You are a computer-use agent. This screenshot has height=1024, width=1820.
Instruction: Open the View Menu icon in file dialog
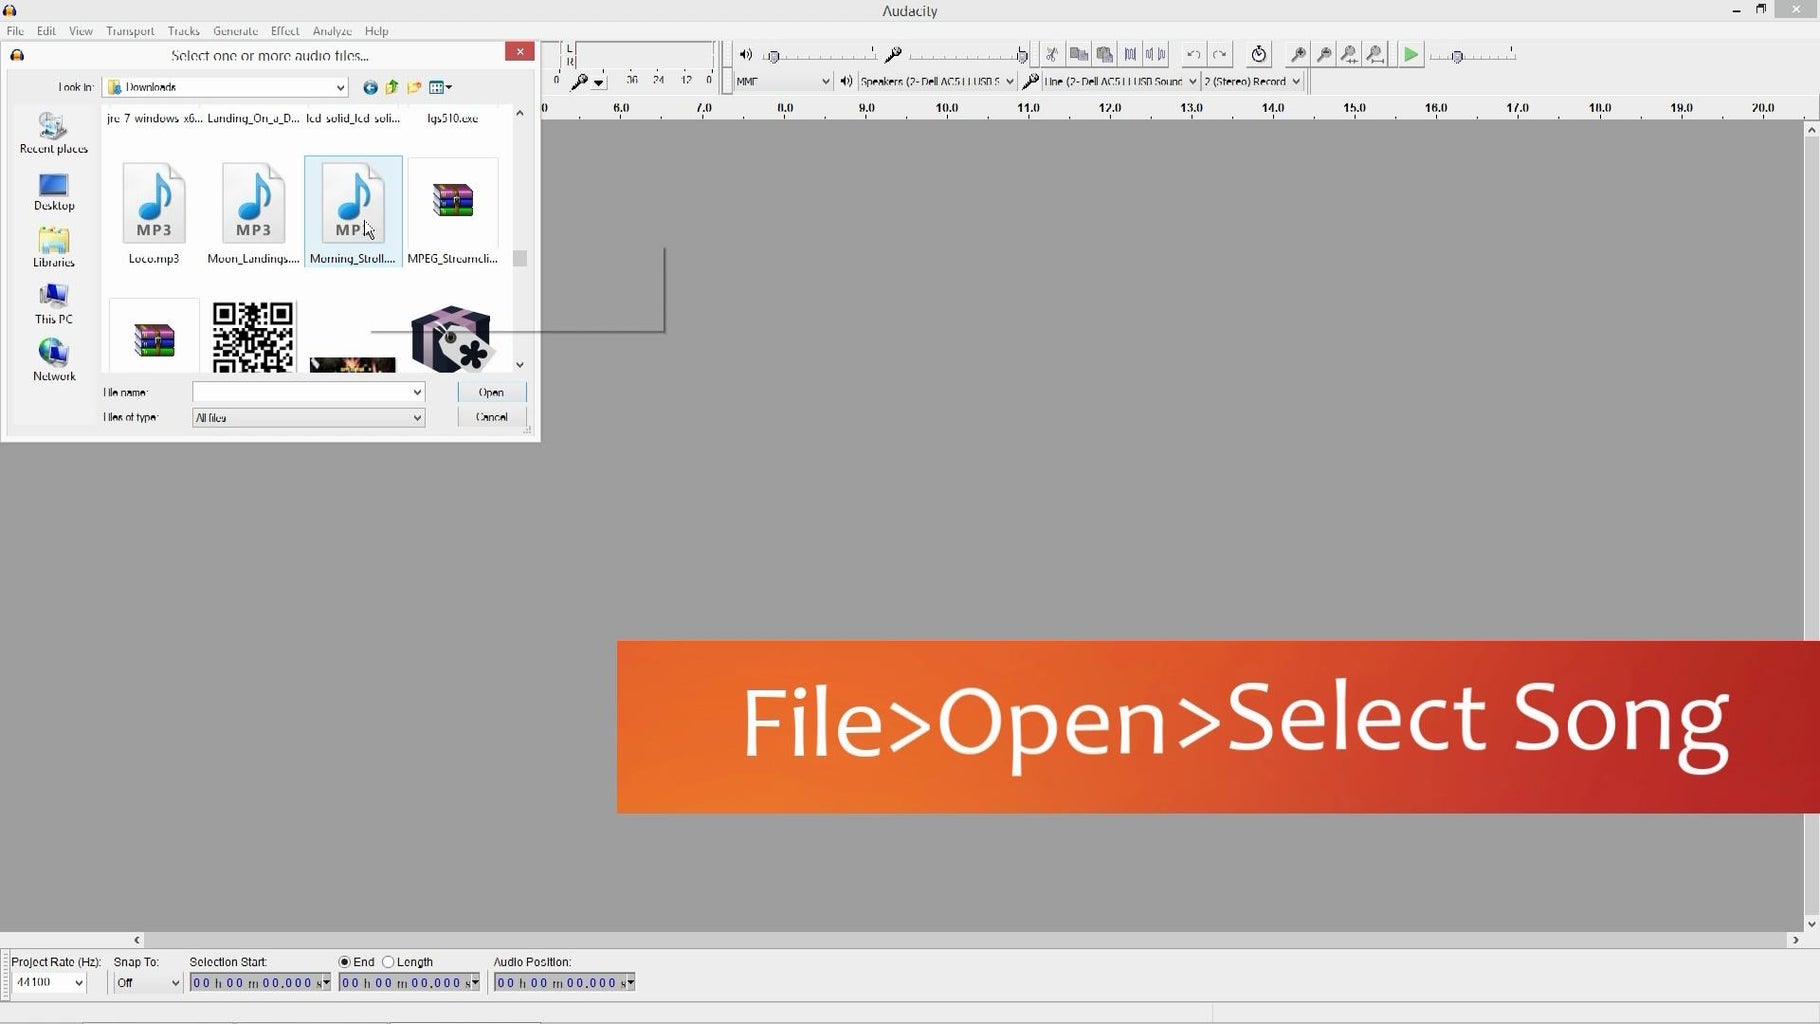pyautogui.click(x=440, y=88)
